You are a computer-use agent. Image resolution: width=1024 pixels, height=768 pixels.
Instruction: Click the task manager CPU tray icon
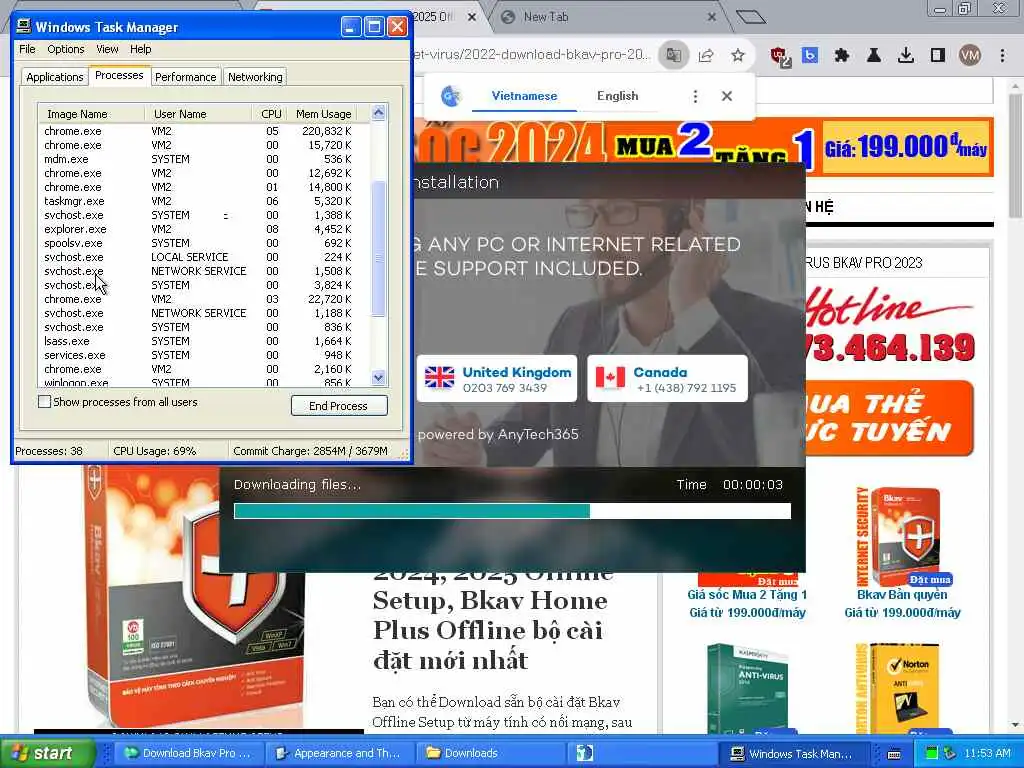click(x=932, y=754)
